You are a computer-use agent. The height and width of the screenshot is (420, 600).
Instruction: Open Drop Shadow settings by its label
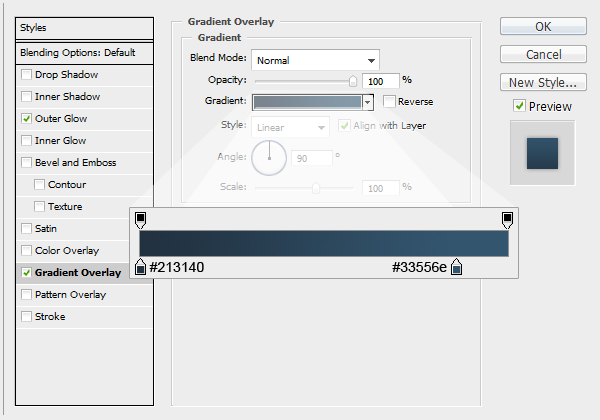click(x=67, y=75)
